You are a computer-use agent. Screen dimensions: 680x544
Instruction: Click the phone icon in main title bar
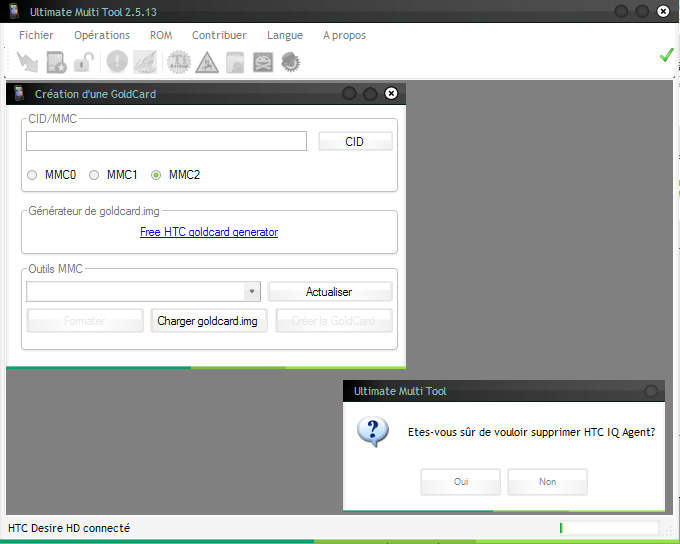(14, 11)
